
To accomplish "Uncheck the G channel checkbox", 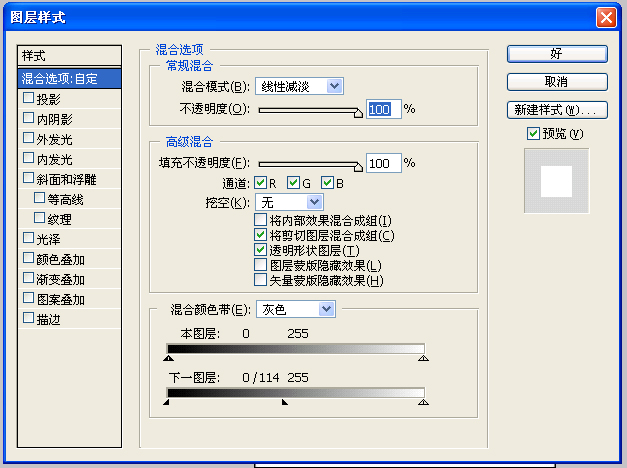I will point(293,183).
